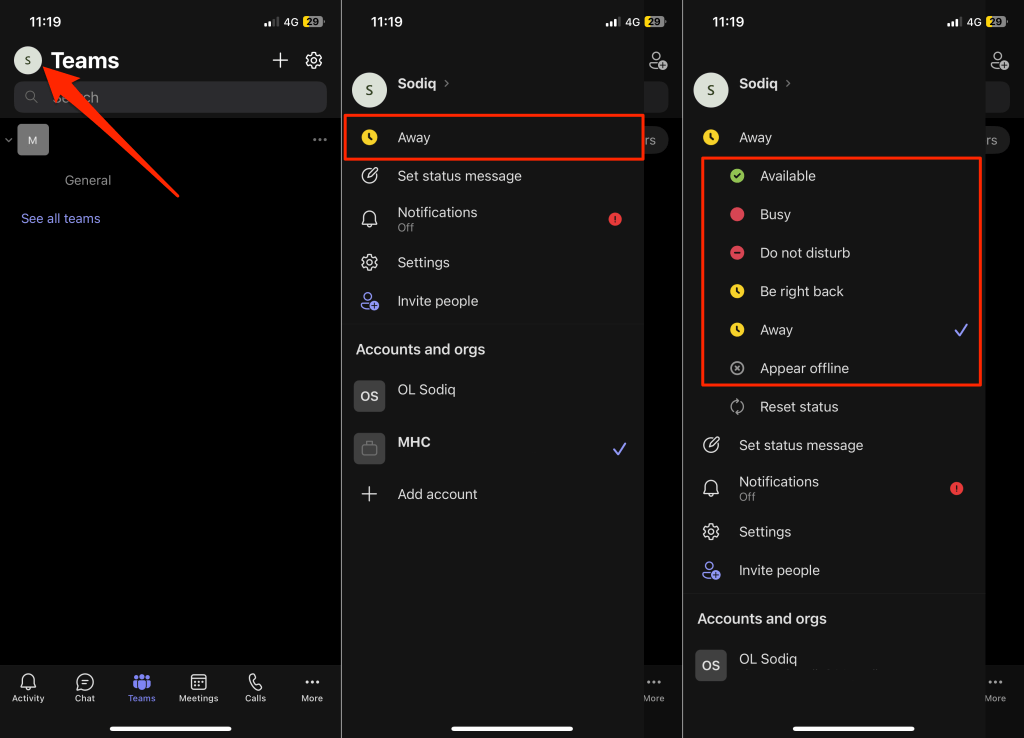Open the More tab in first screen
The height and width of the screenshot is (738, 1024).
click(x=312, y=688)
